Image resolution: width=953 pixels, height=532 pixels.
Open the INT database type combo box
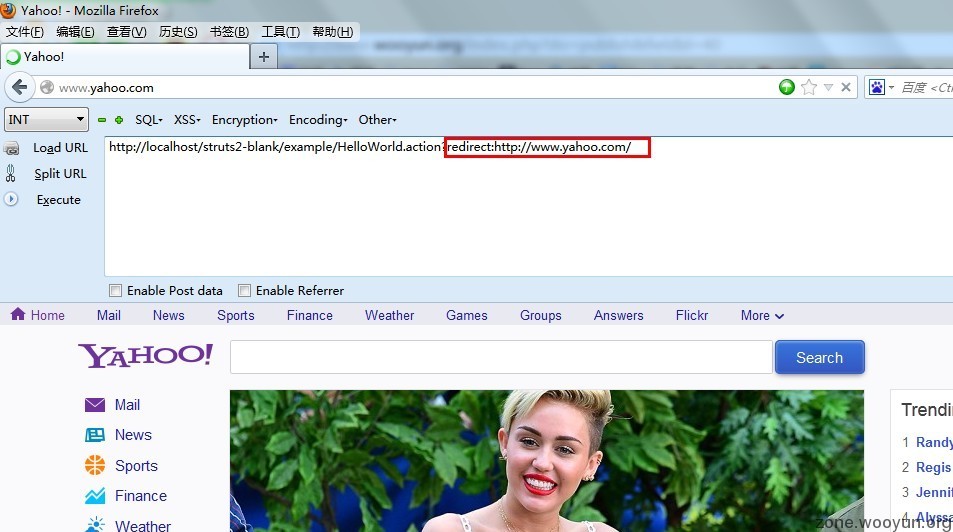[x=47, y=120]
